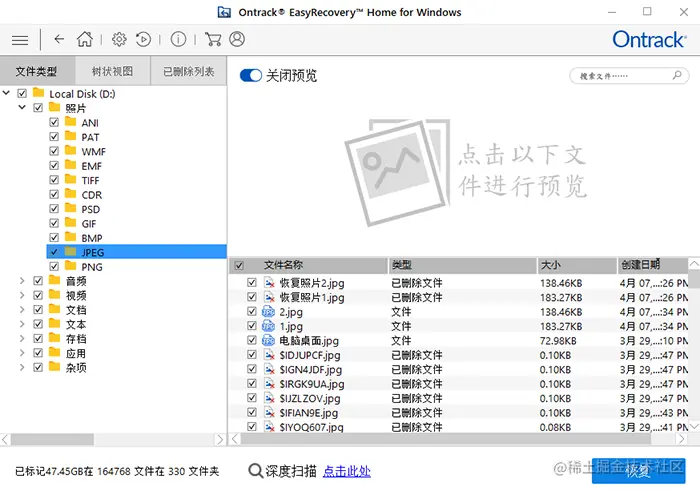Click the 照片 folder icon
Image resolution: width=700 pixels, height=491 pixels.
(54, 107)
